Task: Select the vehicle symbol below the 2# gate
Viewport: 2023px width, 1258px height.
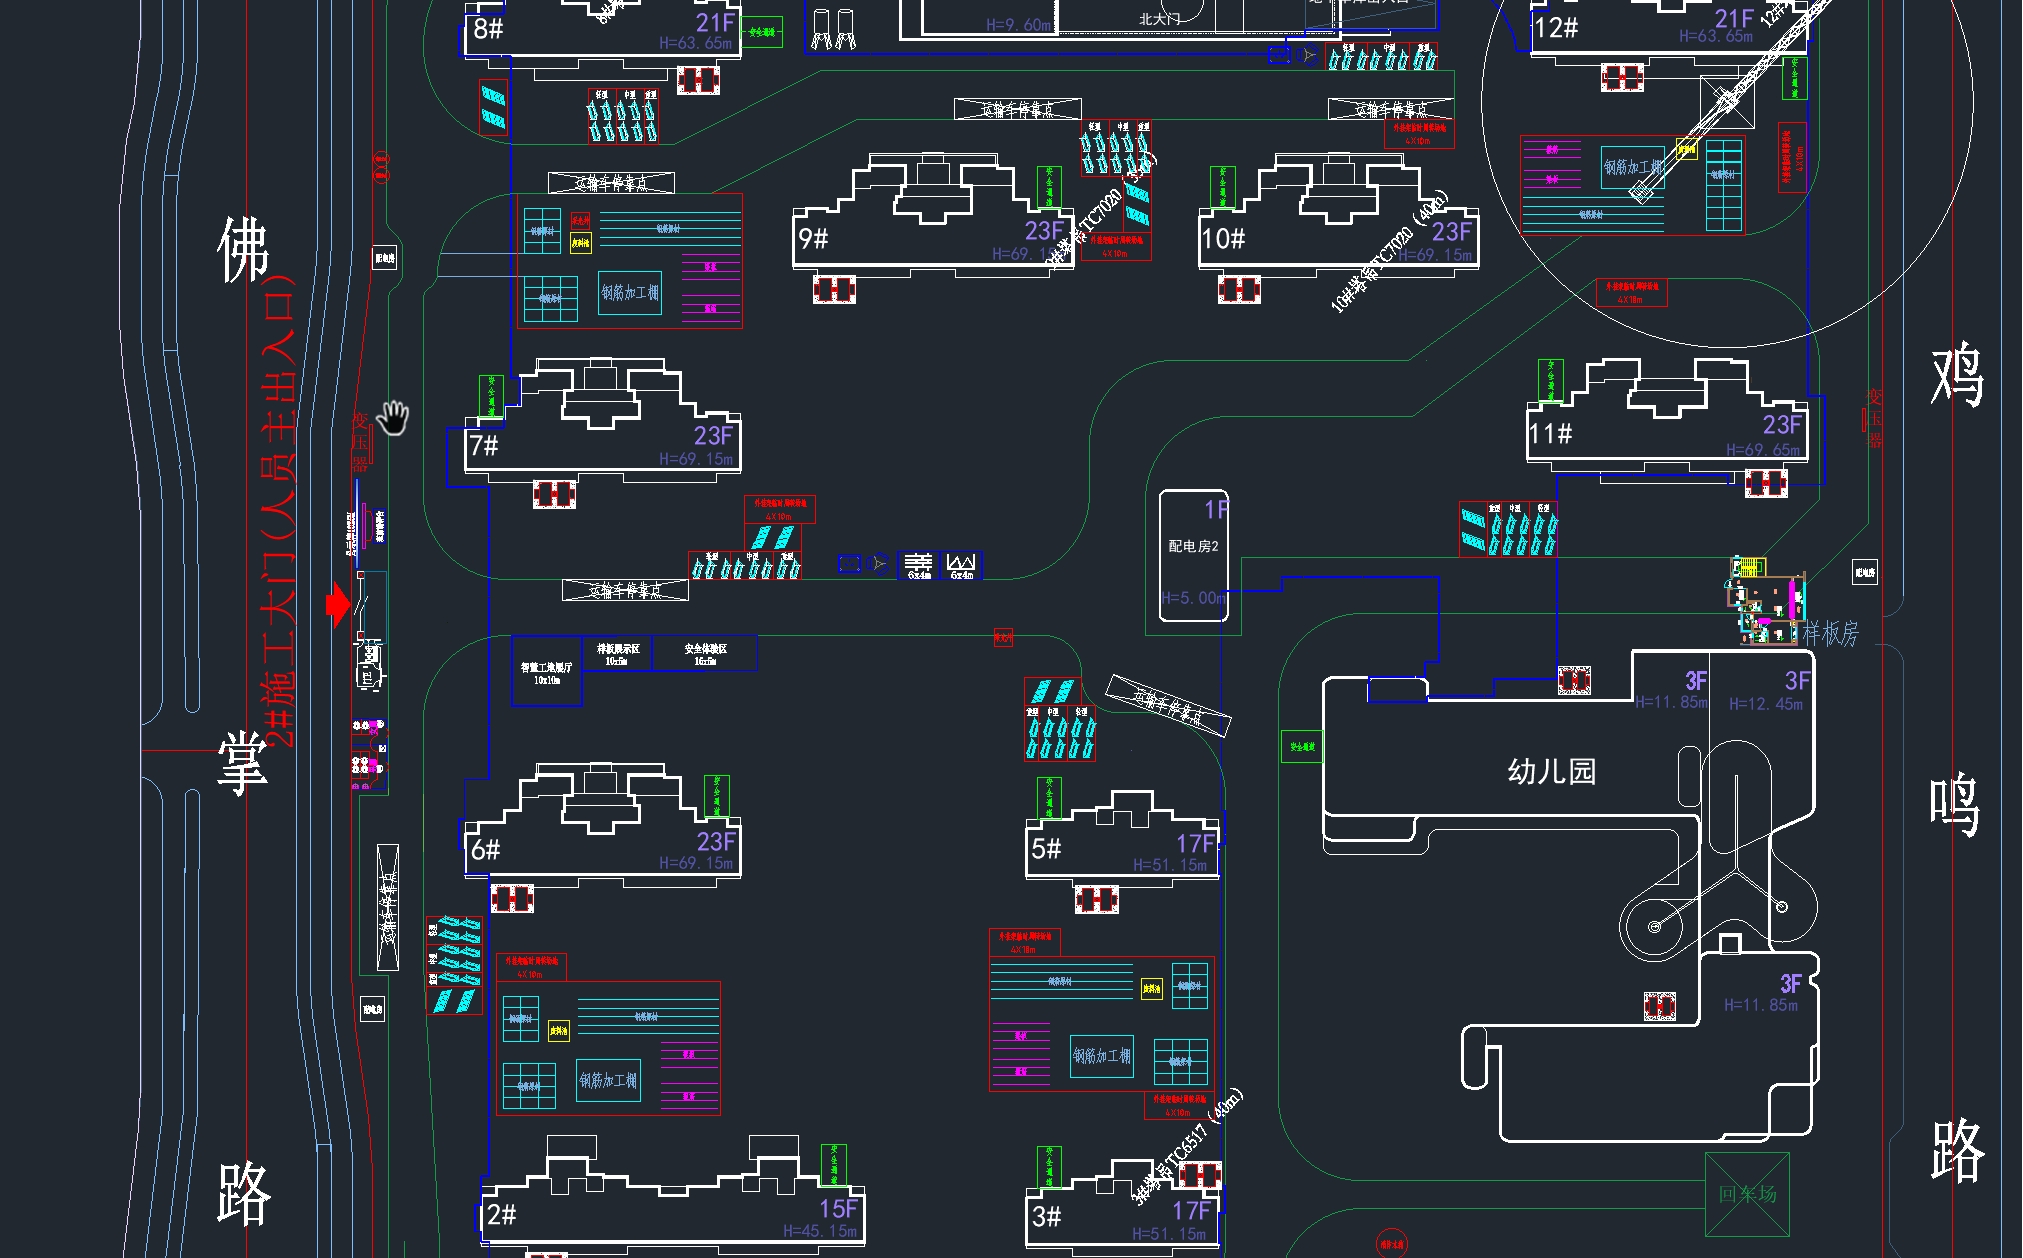Action: click(370, 664)
